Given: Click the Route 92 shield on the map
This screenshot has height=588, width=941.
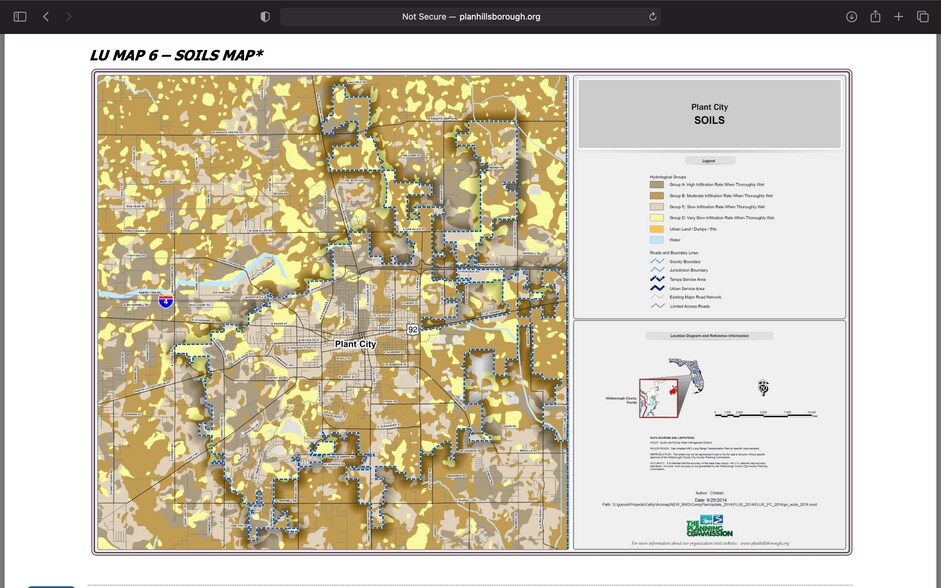Looking at the screenshot, I should (x=412, y=329).
